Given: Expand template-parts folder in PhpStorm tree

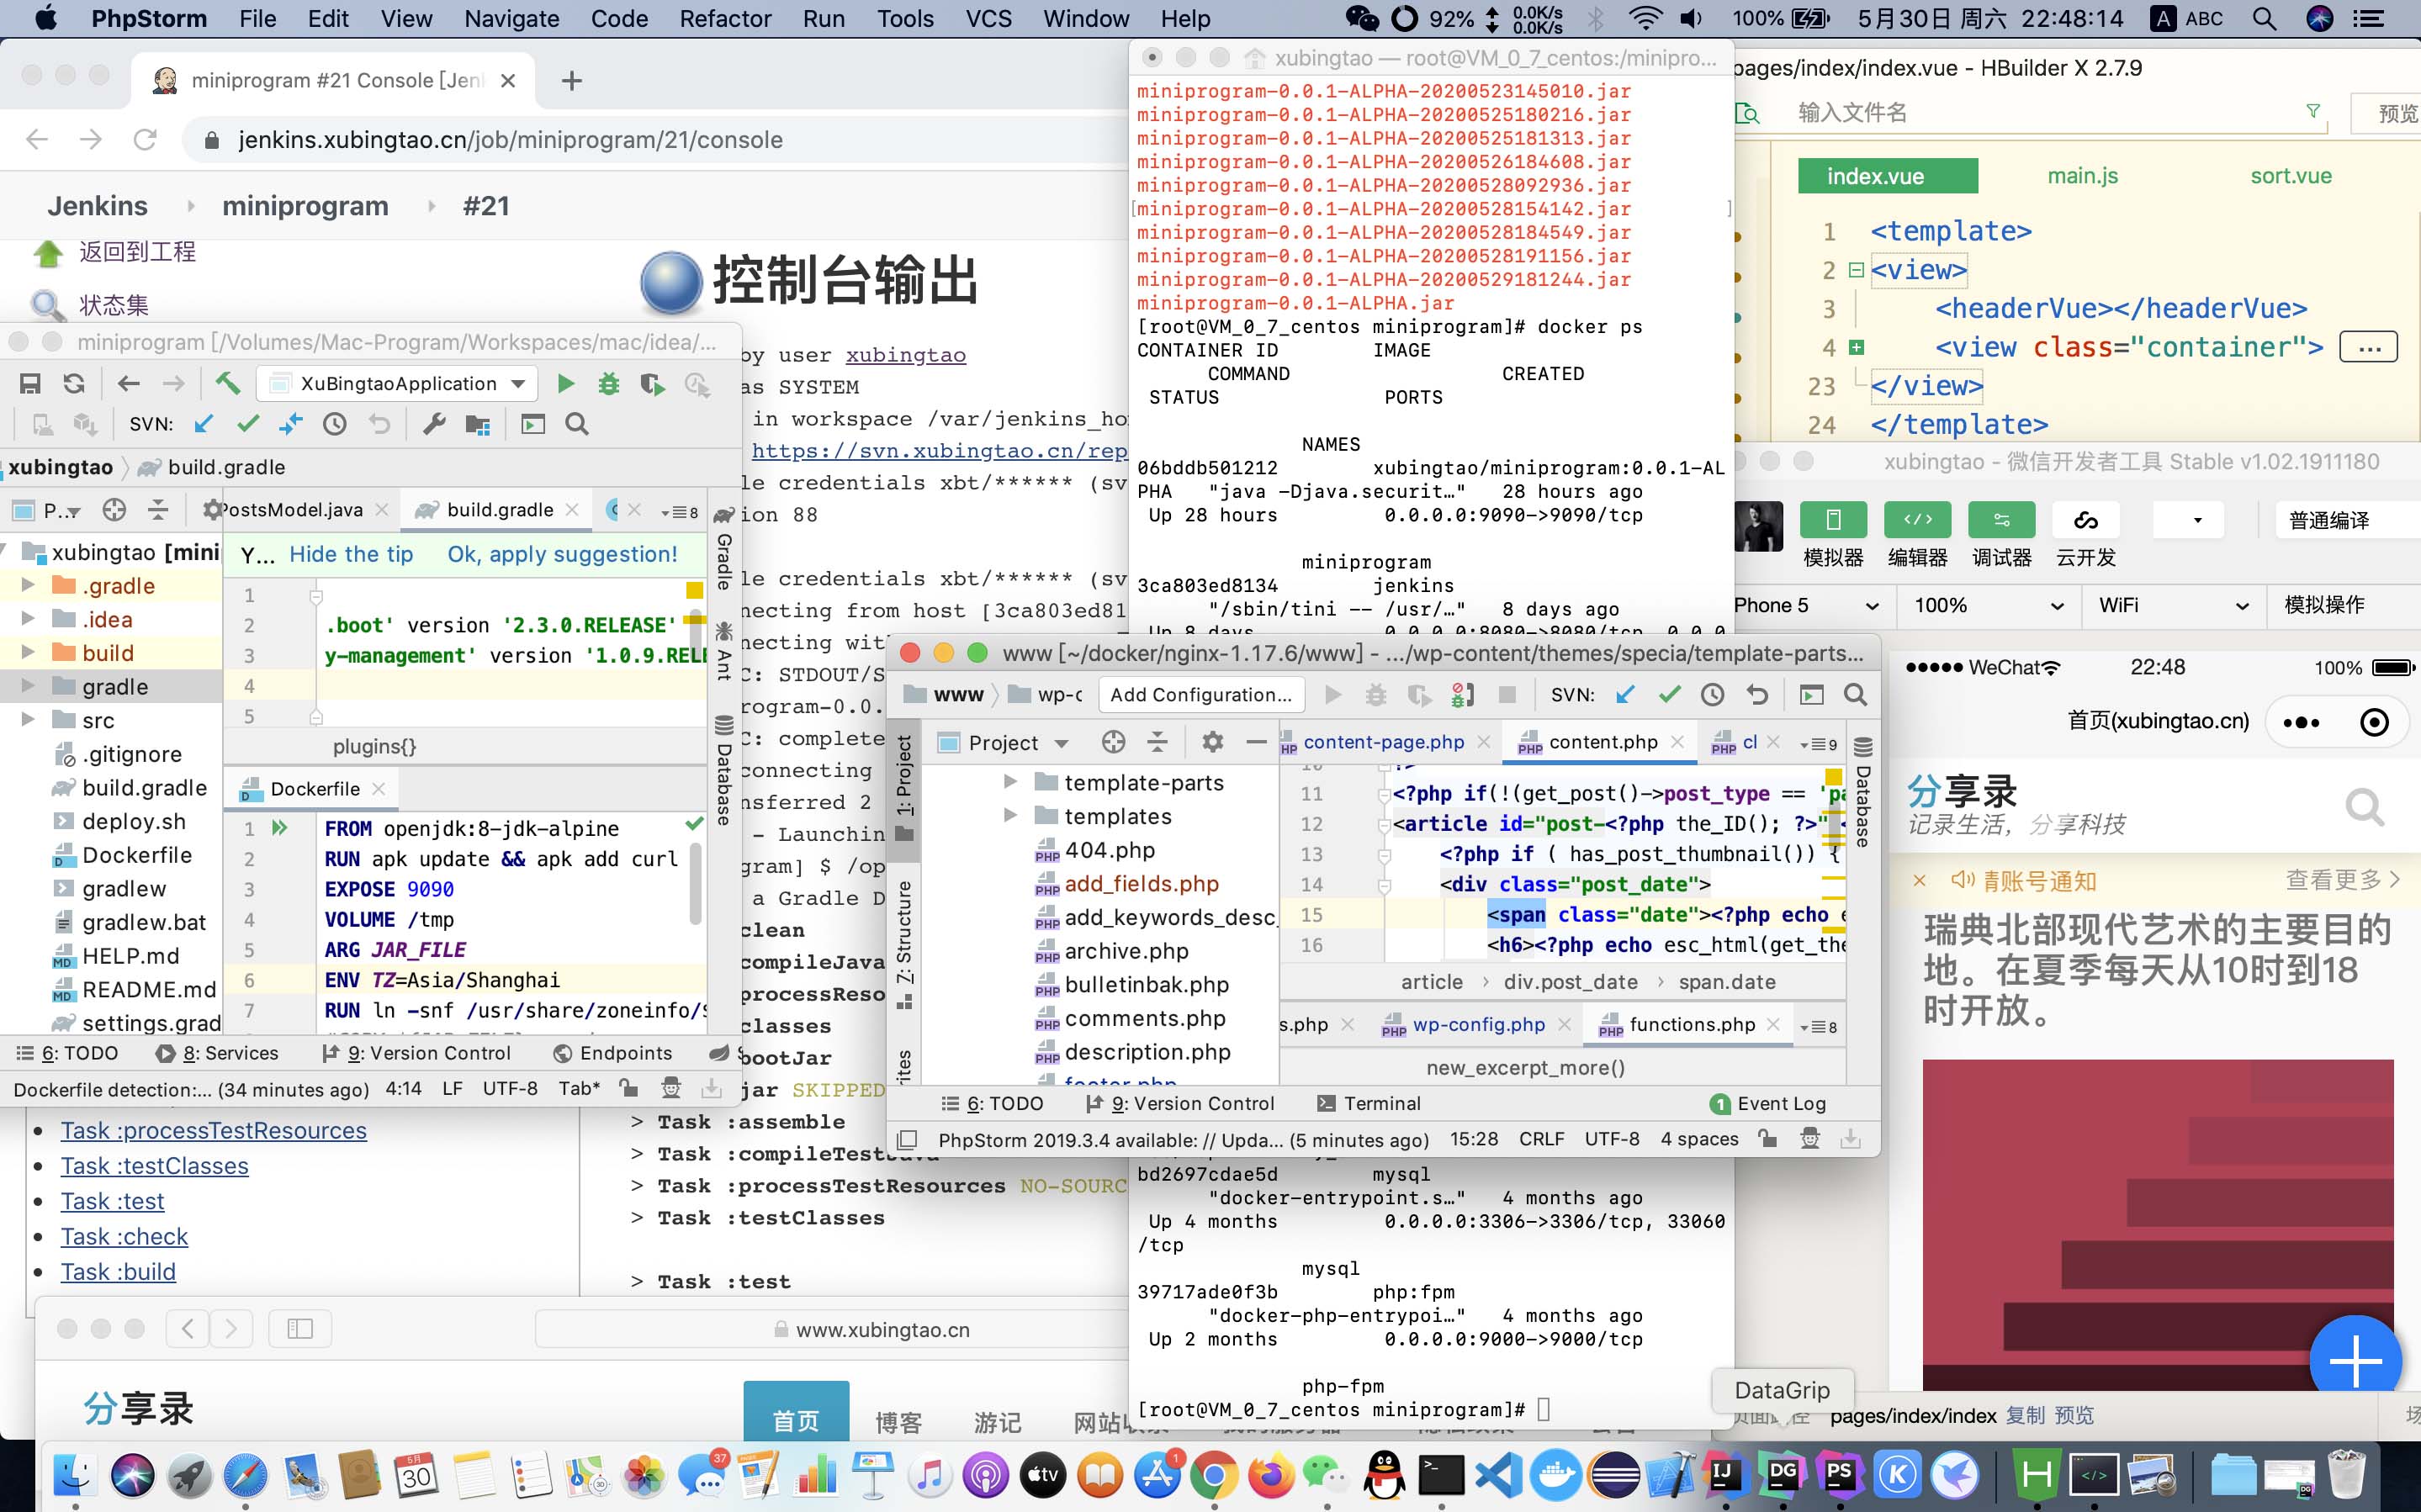Looking at the screenshot, I should (x=1010, y=782).
